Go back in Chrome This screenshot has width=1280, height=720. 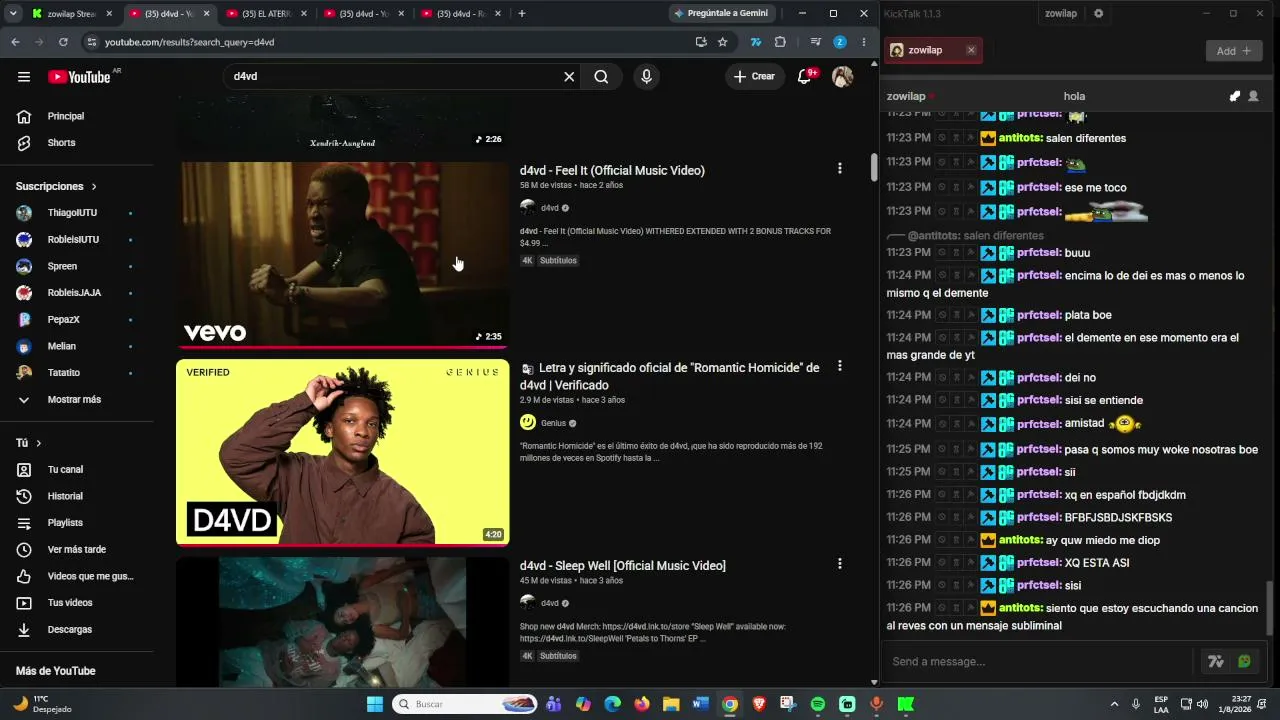(15, 42)
